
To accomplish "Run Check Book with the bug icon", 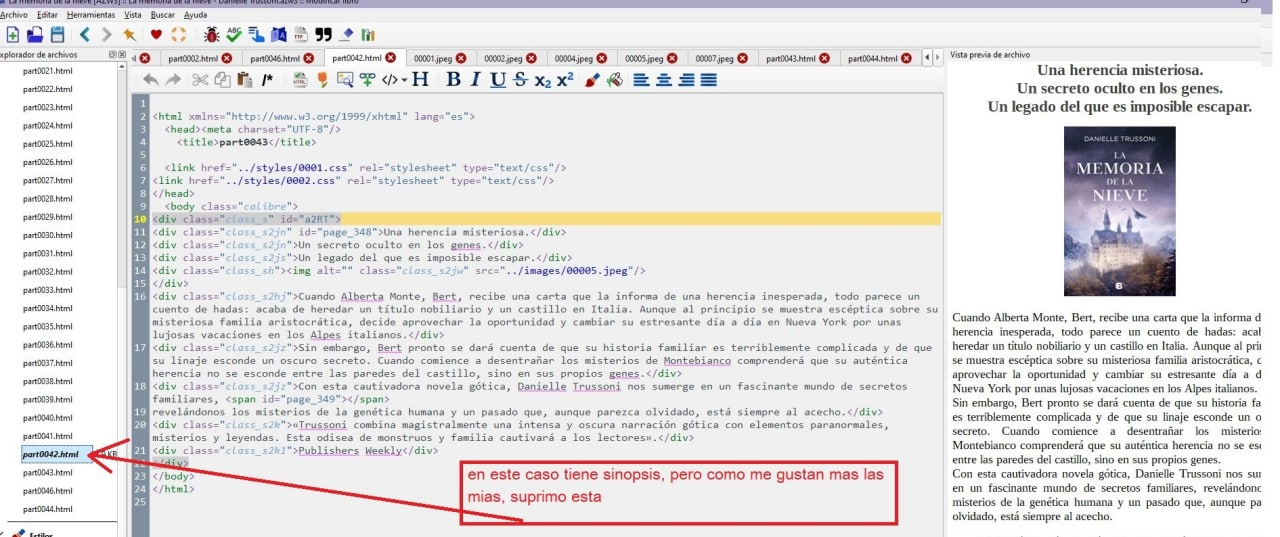I will tap(211, 35).
